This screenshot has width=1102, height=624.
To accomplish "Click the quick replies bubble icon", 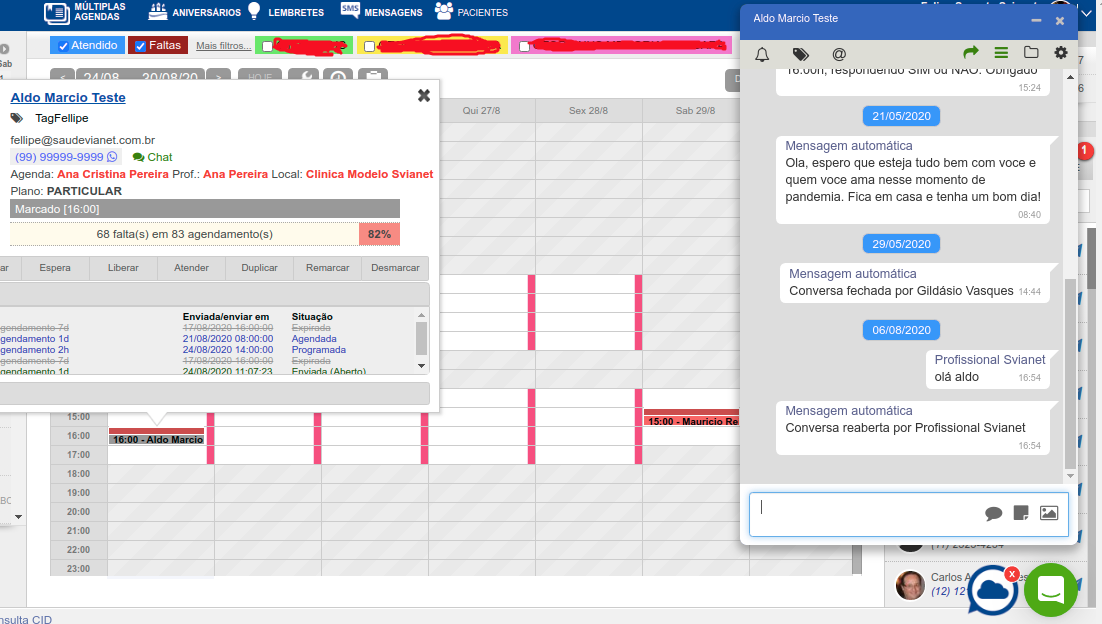I will click(x=993, y=513).
